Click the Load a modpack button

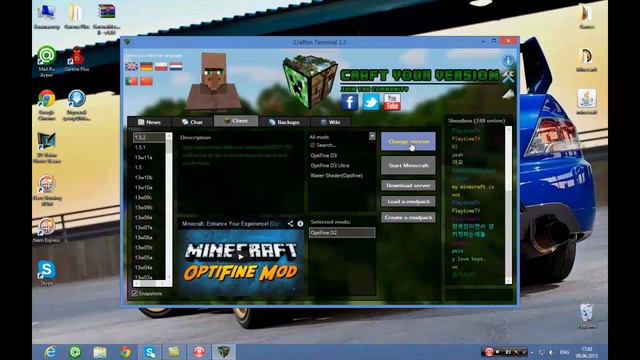click(x=408, y=201)
